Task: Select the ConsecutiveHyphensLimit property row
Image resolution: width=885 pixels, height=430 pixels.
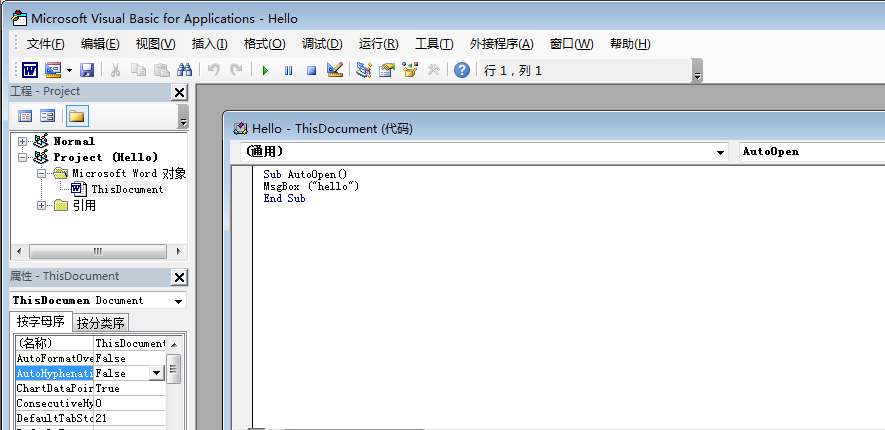Action: click(90, 403)
